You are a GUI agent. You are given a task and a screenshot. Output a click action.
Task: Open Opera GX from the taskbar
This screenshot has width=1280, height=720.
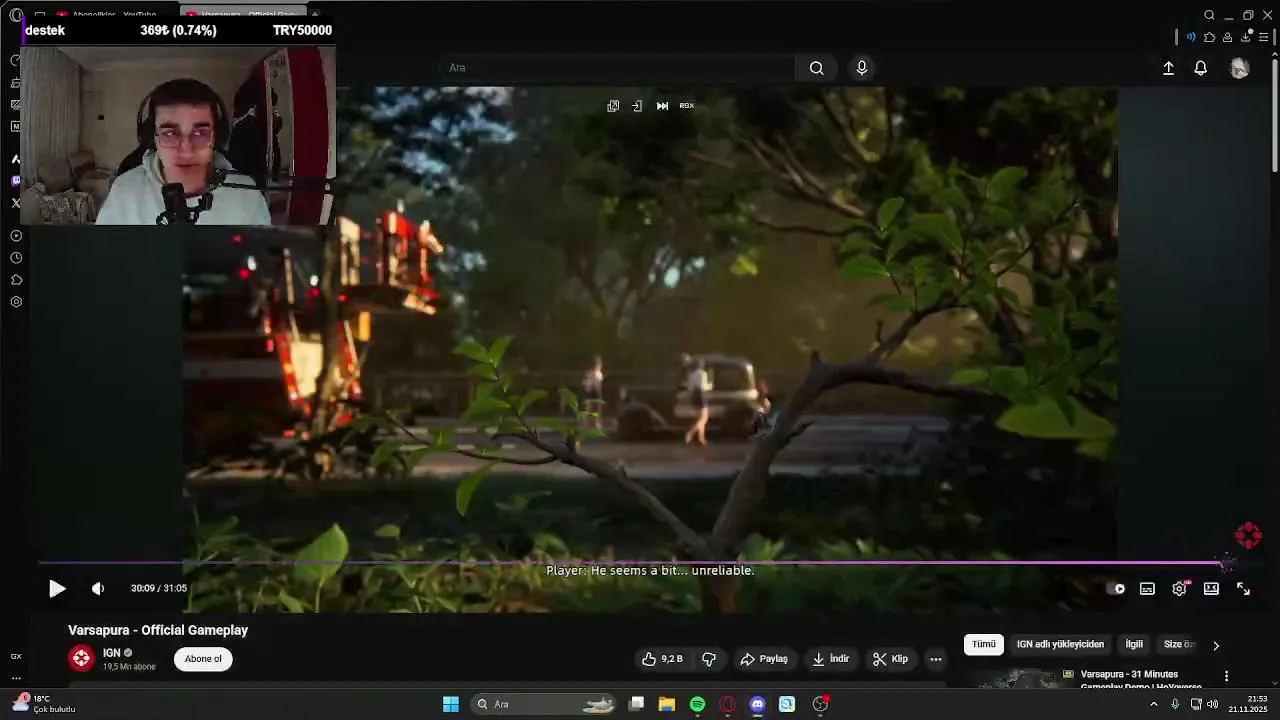[727, 704]
